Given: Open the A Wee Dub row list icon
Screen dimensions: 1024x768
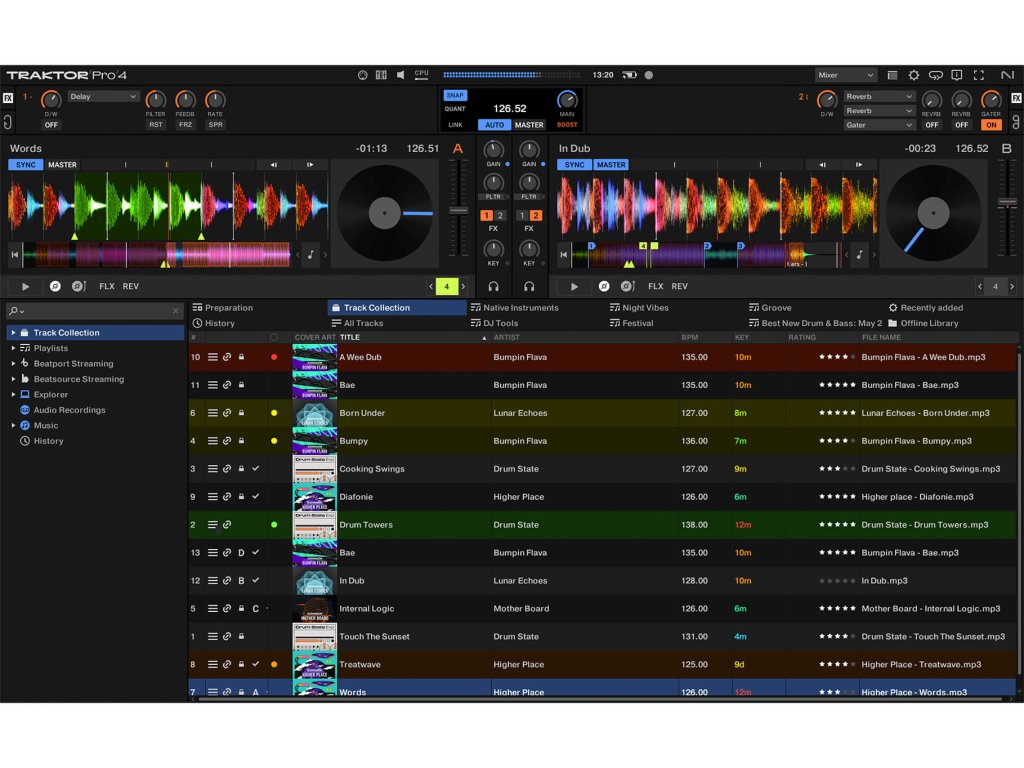Looking at the screenshot, I should pos(212,357).
